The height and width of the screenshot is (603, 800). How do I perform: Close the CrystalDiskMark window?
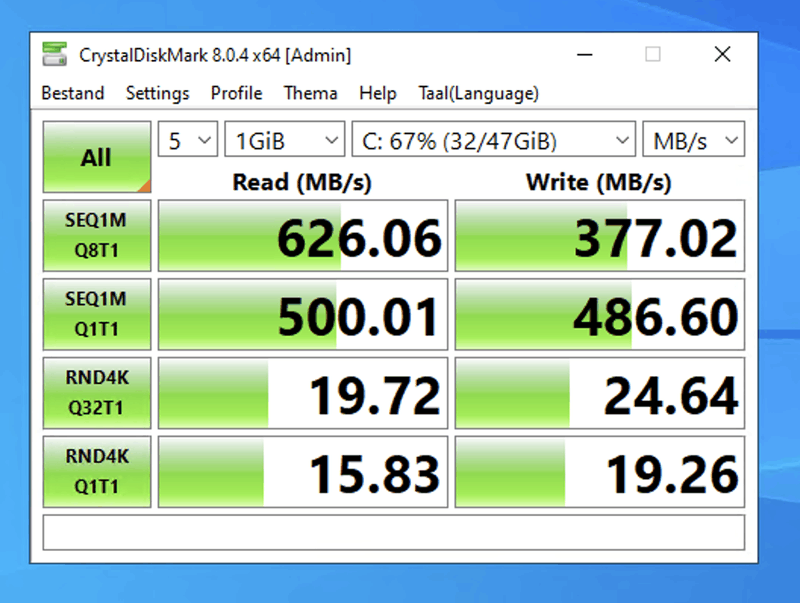click(x=722, y=55)
